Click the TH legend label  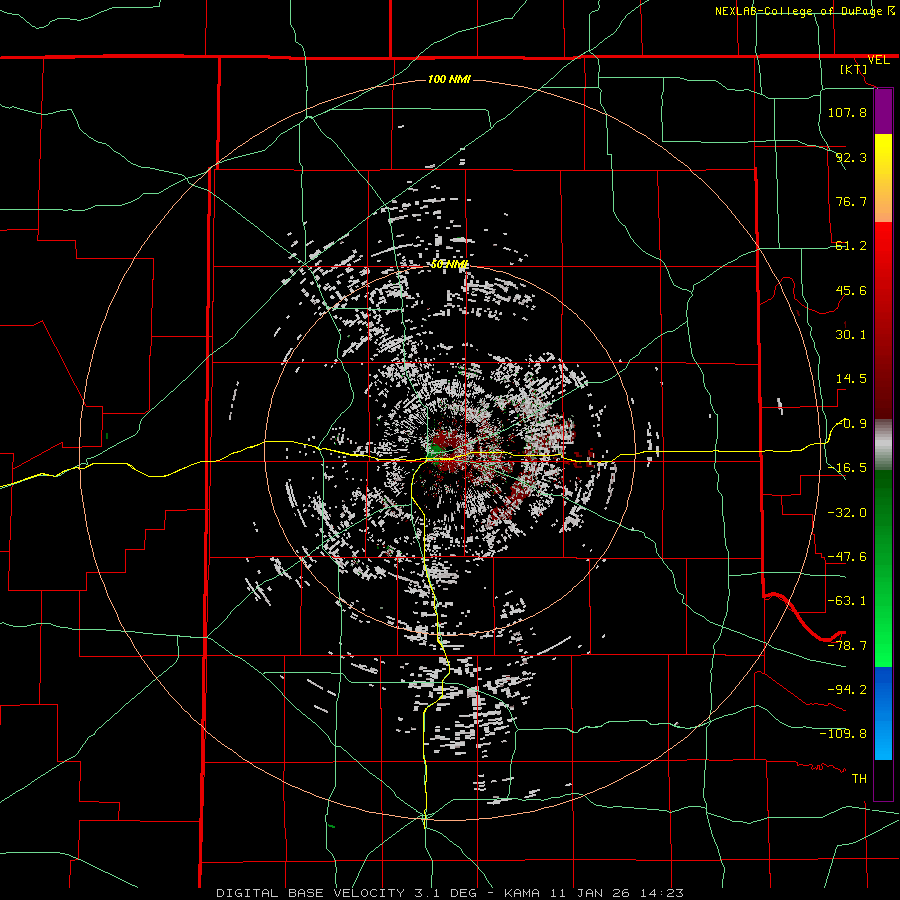coord(859,779)
